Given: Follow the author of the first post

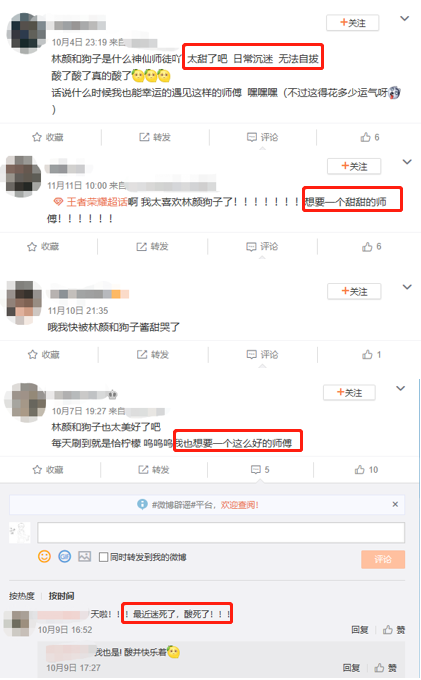Looking at the screenshot, I should point(352,23).
